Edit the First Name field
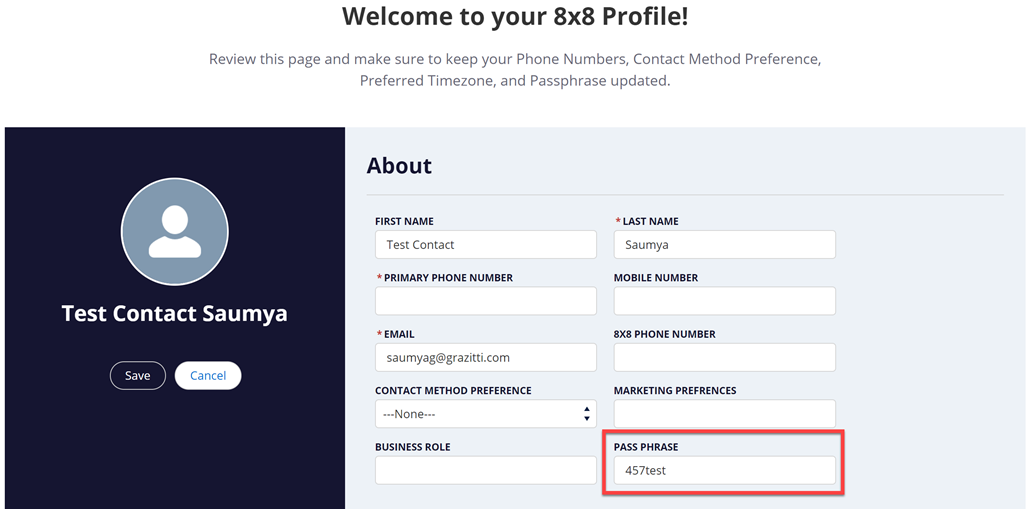 486,245
